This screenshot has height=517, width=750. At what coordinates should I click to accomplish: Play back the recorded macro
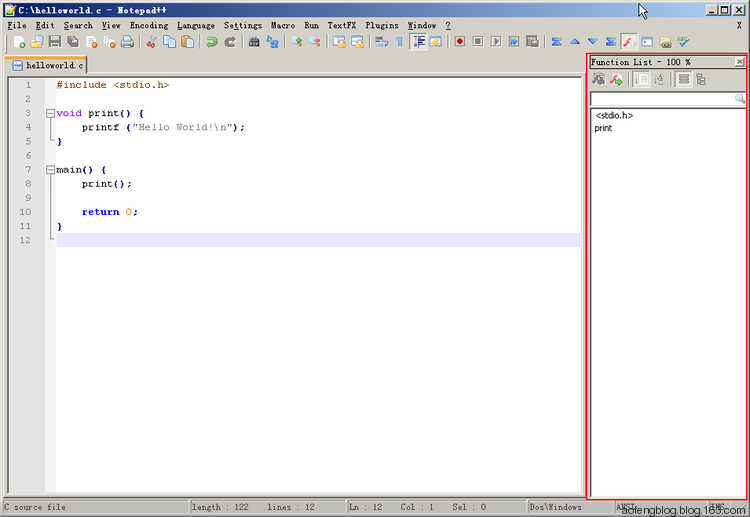(496, 42)
